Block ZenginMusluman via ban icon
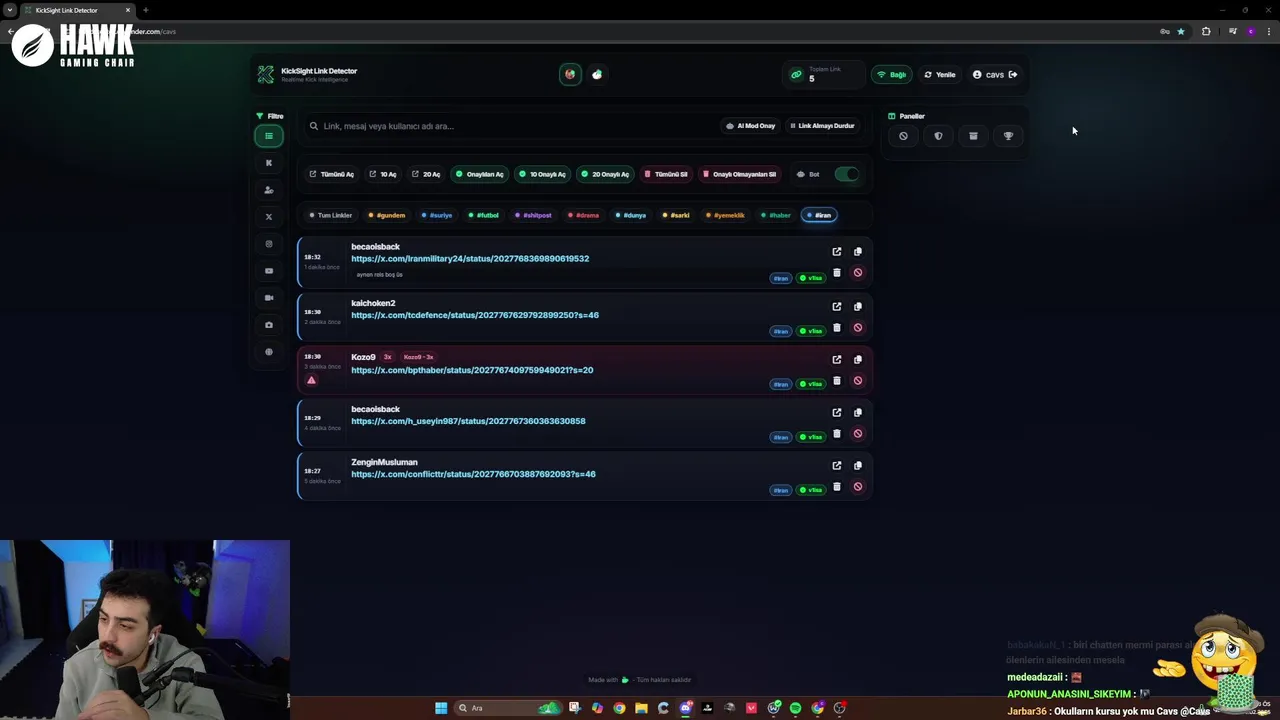 (x=857, y=487)
